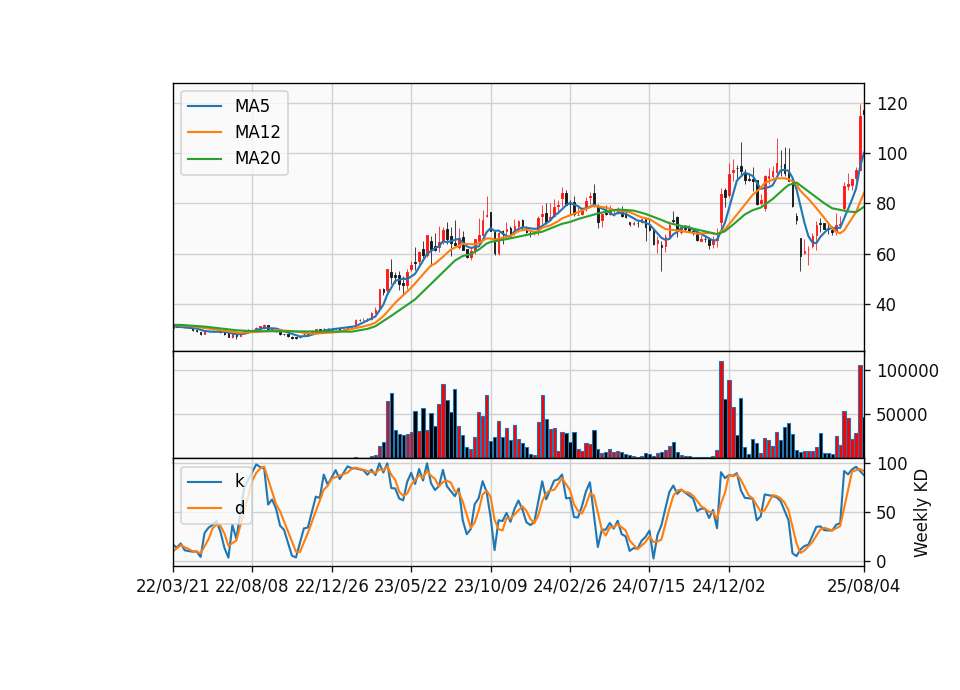Screen dimensions: 960x690
Task: Click the MA5 legend label
Action: (252, 106)
